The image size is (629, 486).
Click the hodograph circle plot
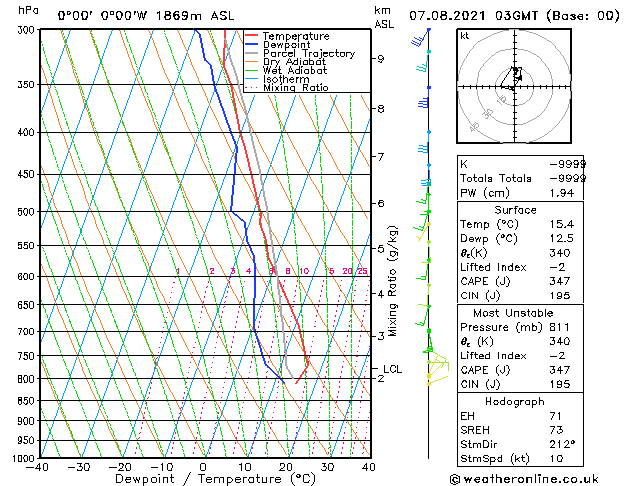click(513, 87)
